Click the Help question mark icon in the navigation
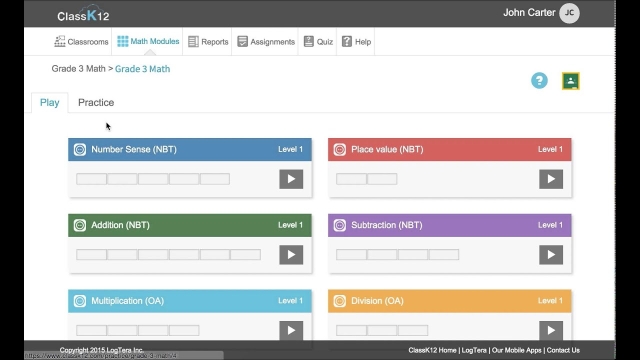This screenshot has height=360, width=640. [347, 41]
